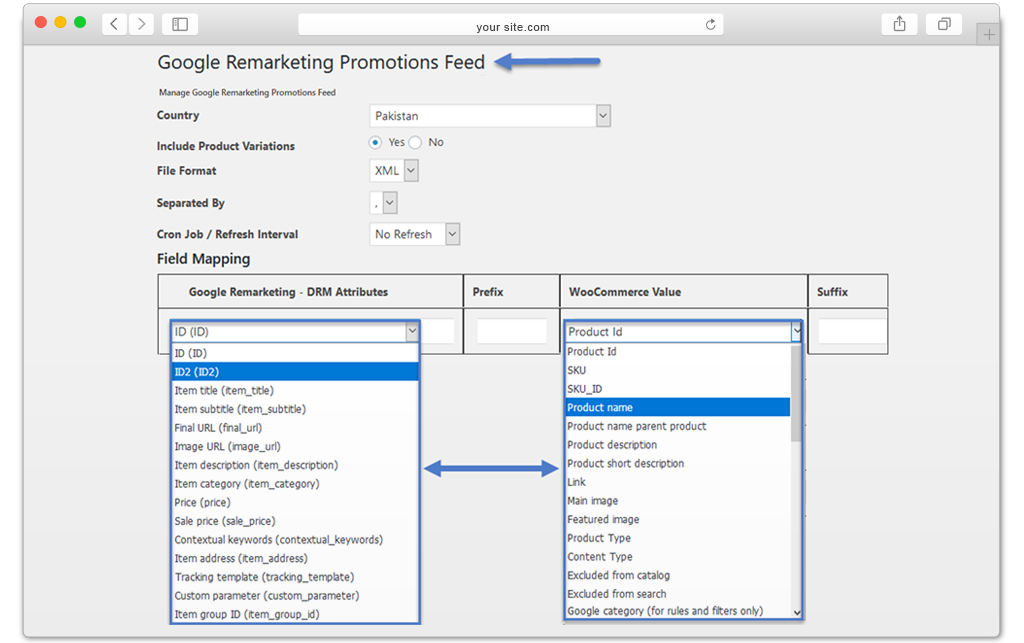Select No for Include Product Variations
This screenshot has height=643, width=1024.
click(415, 142)
